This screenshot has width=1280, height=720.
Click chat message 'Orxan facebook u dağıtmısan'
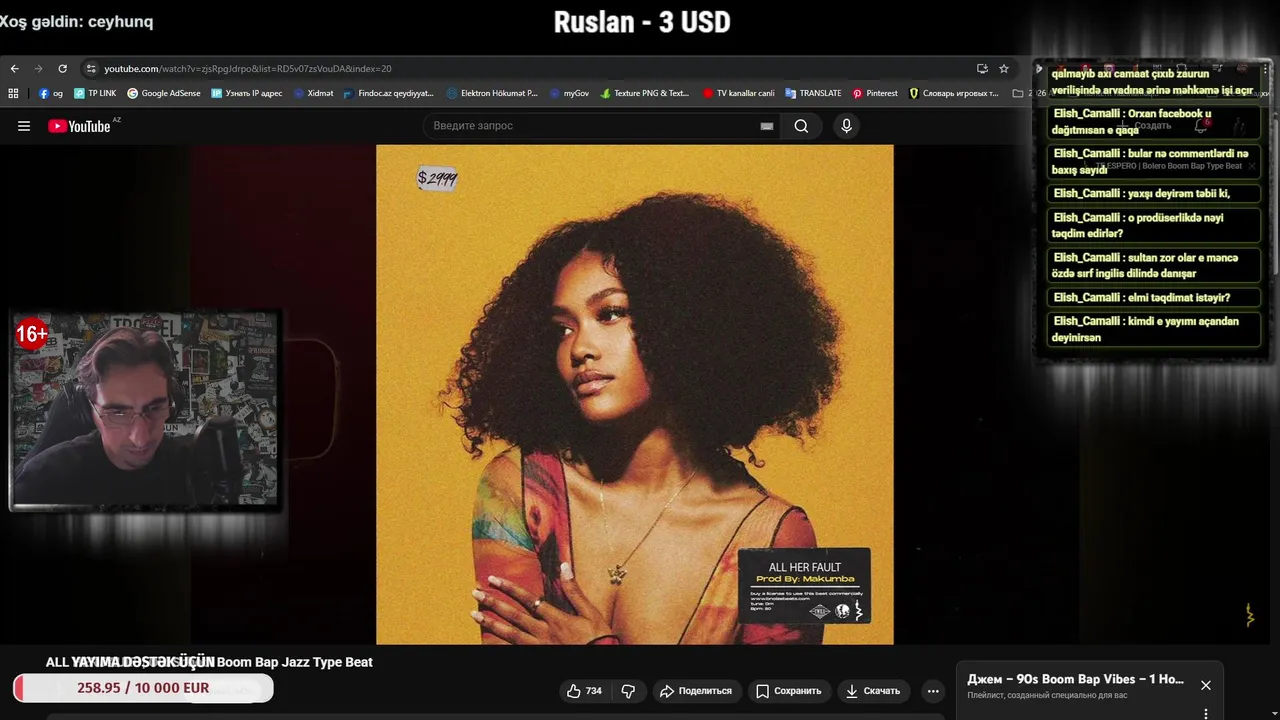[1153, 122]
